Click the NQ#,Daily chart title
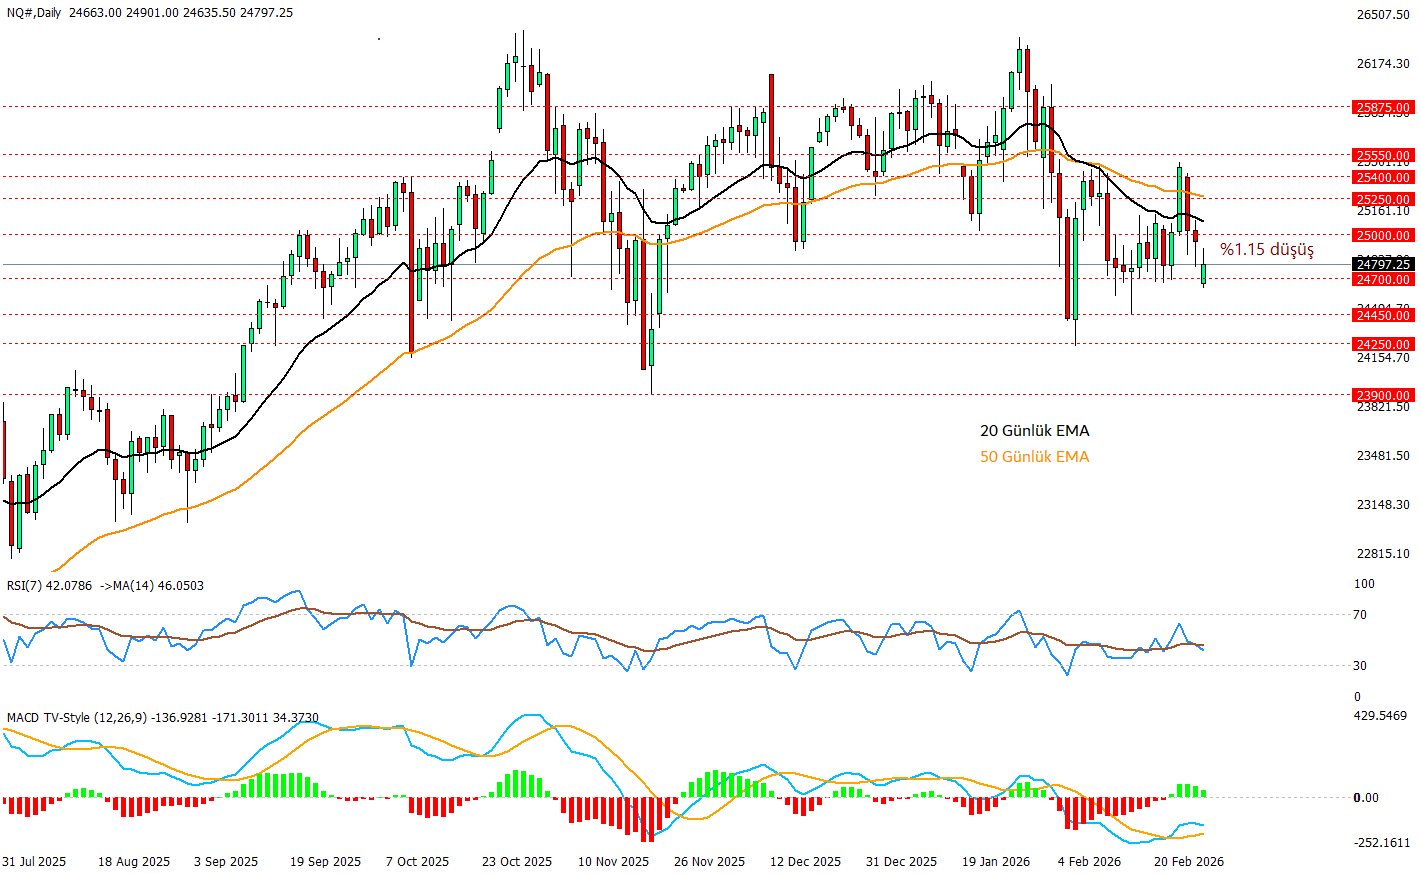Viewport: 1421px width, 874px height. coord(34,13)
